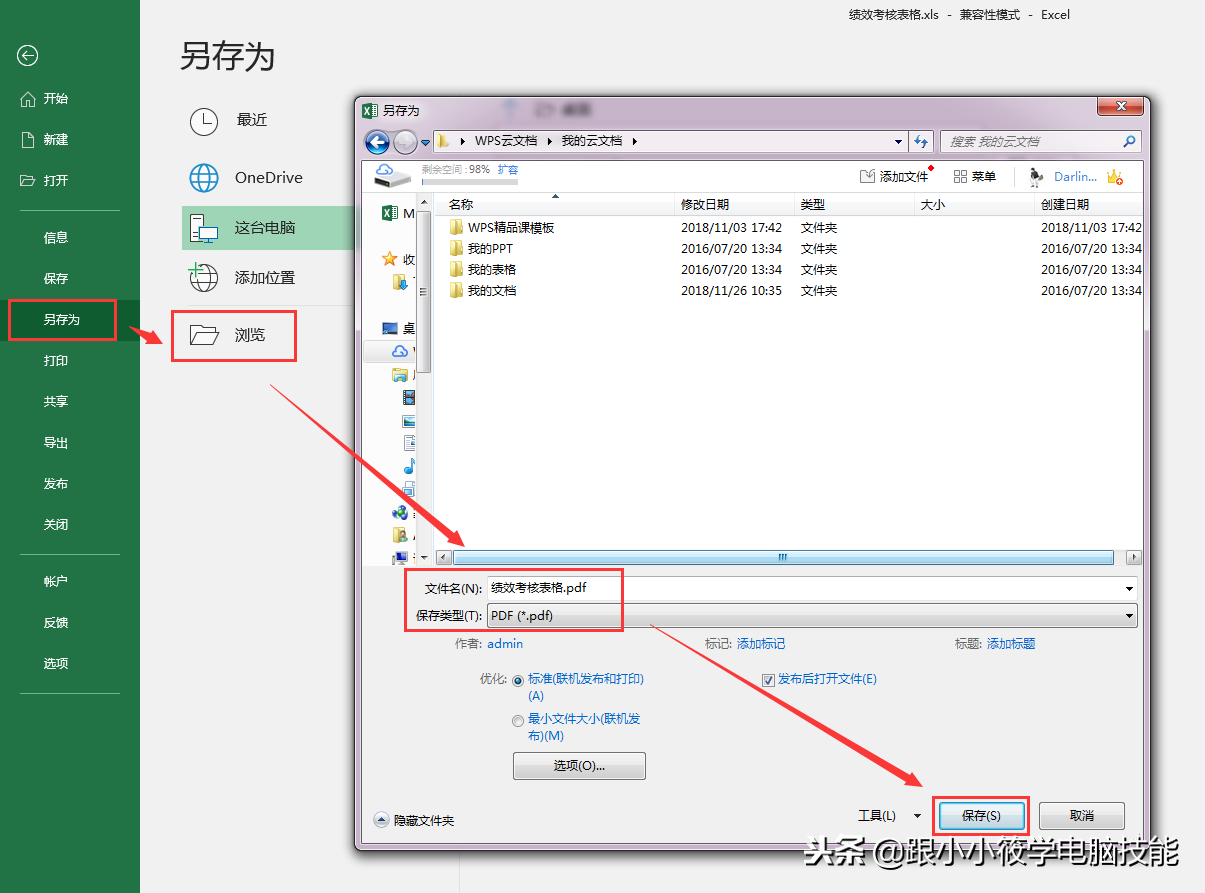Click 保存 in the green sidebar
The width and height of the screenshot is (1205, 893).
pos(56,279)
